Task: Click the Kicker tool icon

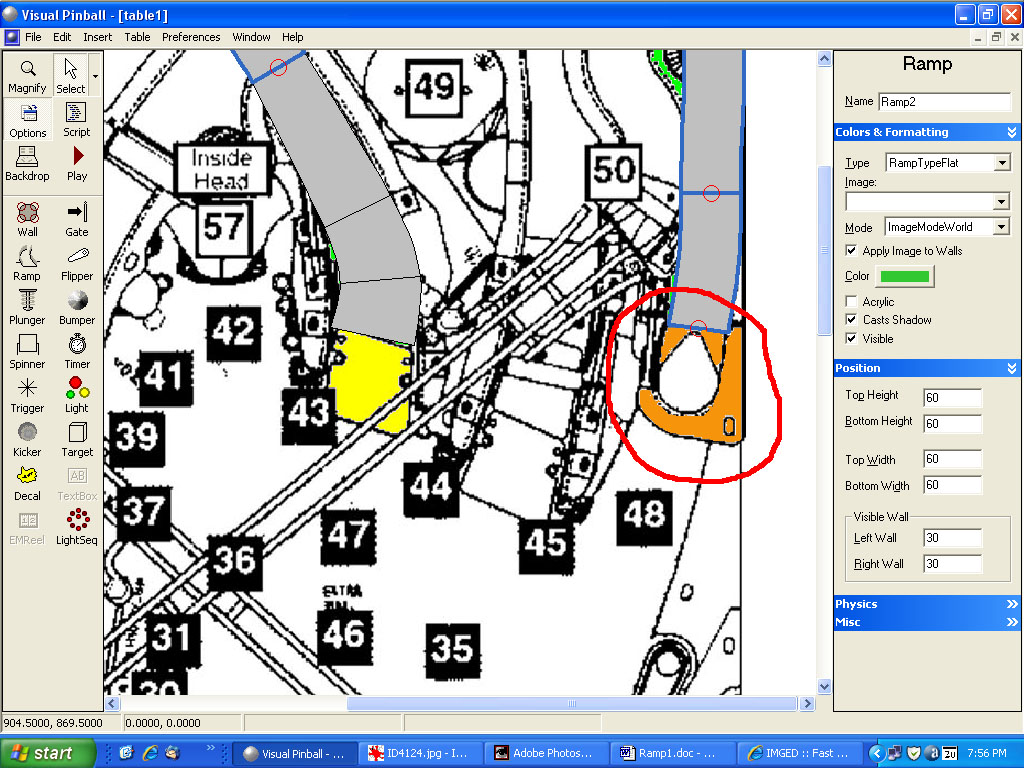Action: click(x=27, y=439)
